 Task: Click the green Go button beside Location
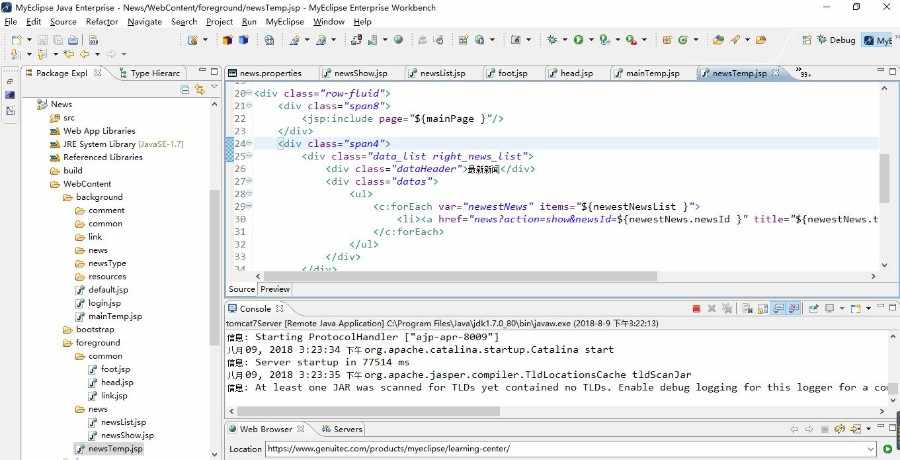888,449
